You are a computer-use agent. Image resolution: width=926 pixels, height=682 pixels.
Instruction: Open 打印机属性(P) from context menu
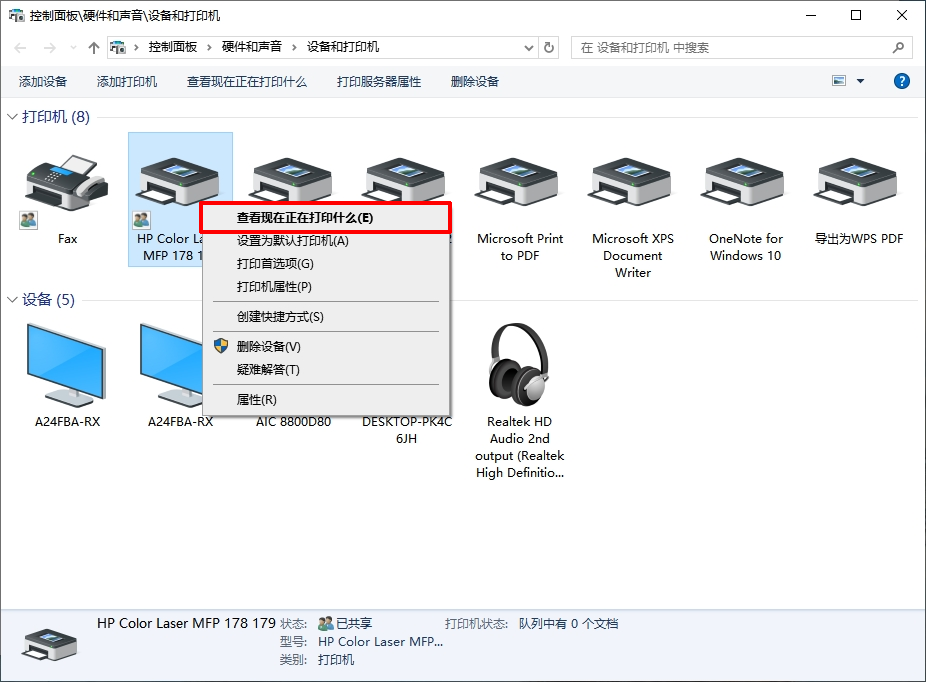326,287
